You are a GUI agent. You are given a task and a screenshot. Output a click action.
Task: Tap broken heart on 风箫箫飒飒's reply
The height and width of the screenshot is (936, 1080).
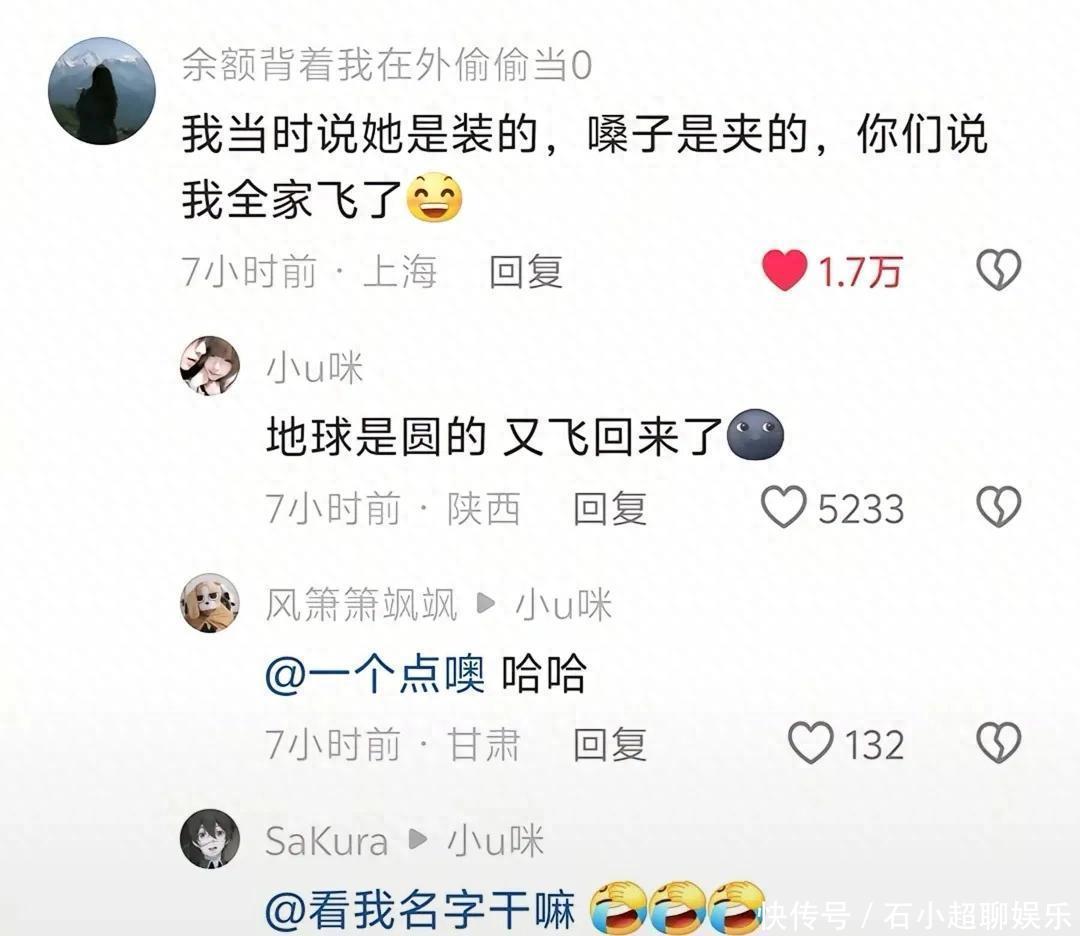999,743
